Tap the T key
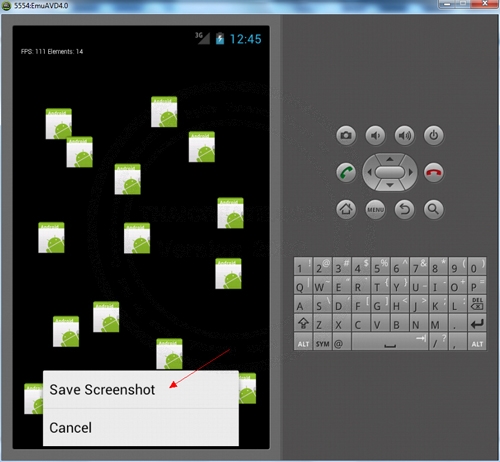Screen dimensions: 500x462 (380, 285)
